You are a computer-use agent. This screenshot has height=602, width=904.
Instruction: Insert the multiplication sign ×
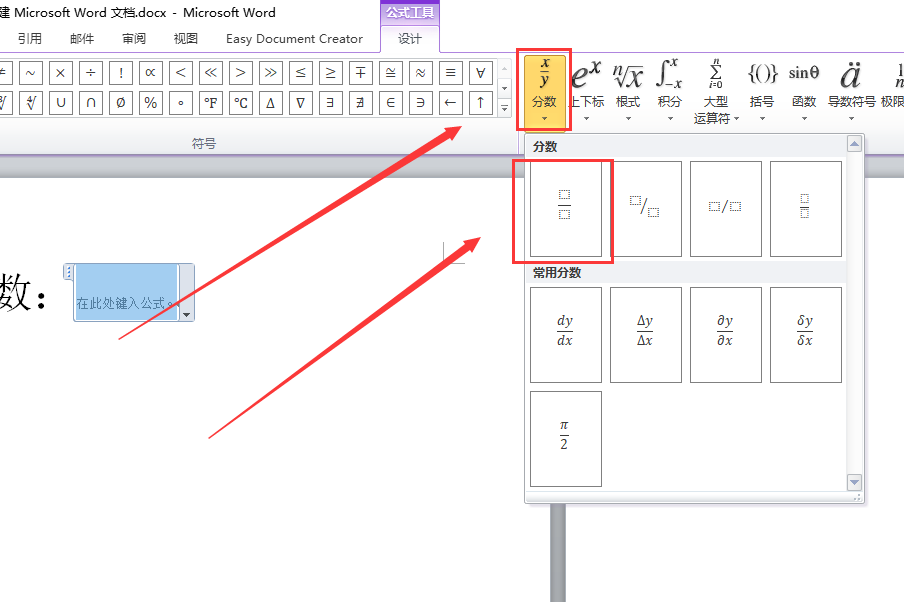tap(61, 73)
